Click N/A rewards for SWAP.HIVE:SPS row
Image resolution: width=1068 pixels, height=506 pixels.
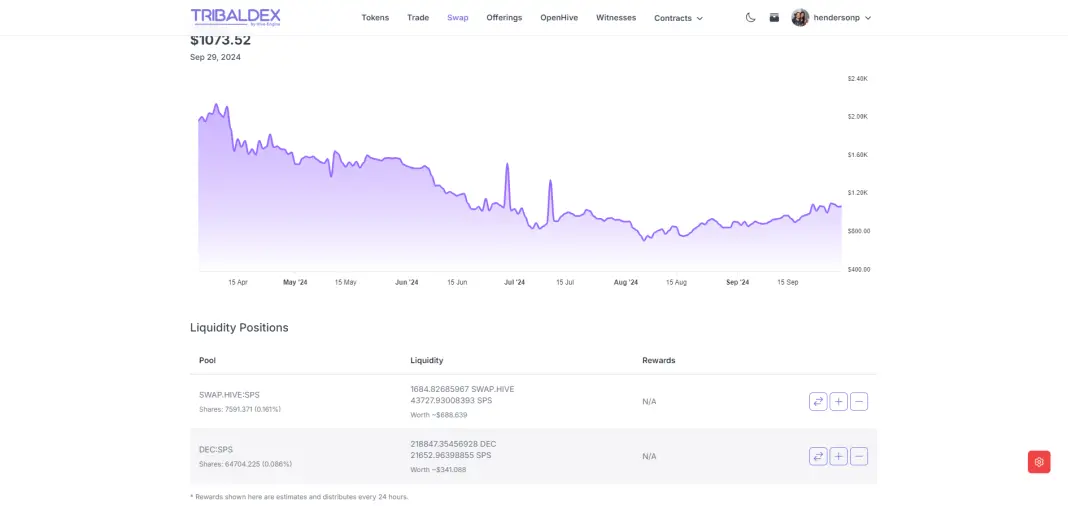tap(649, 402)
